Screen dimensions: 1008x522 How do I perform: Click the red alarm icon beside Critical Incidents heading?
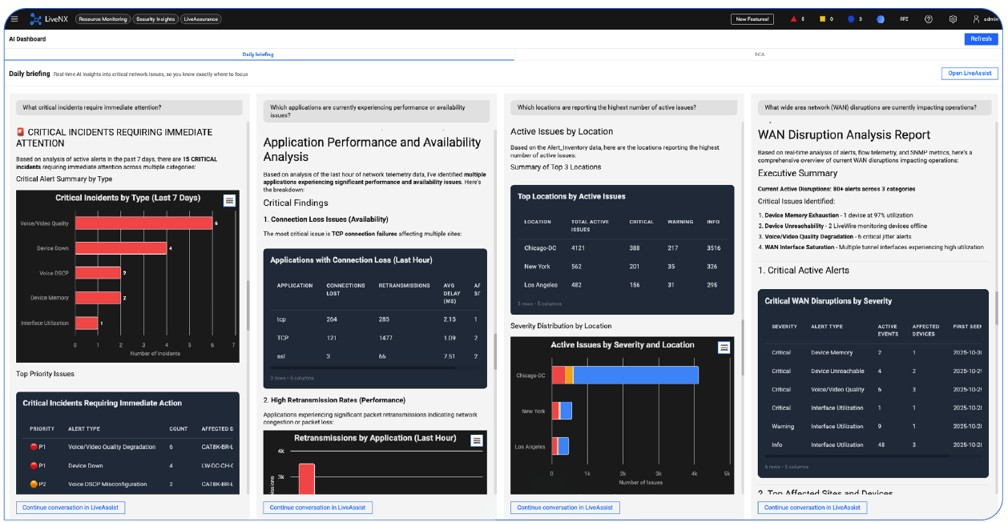click(x=20, y=132)
